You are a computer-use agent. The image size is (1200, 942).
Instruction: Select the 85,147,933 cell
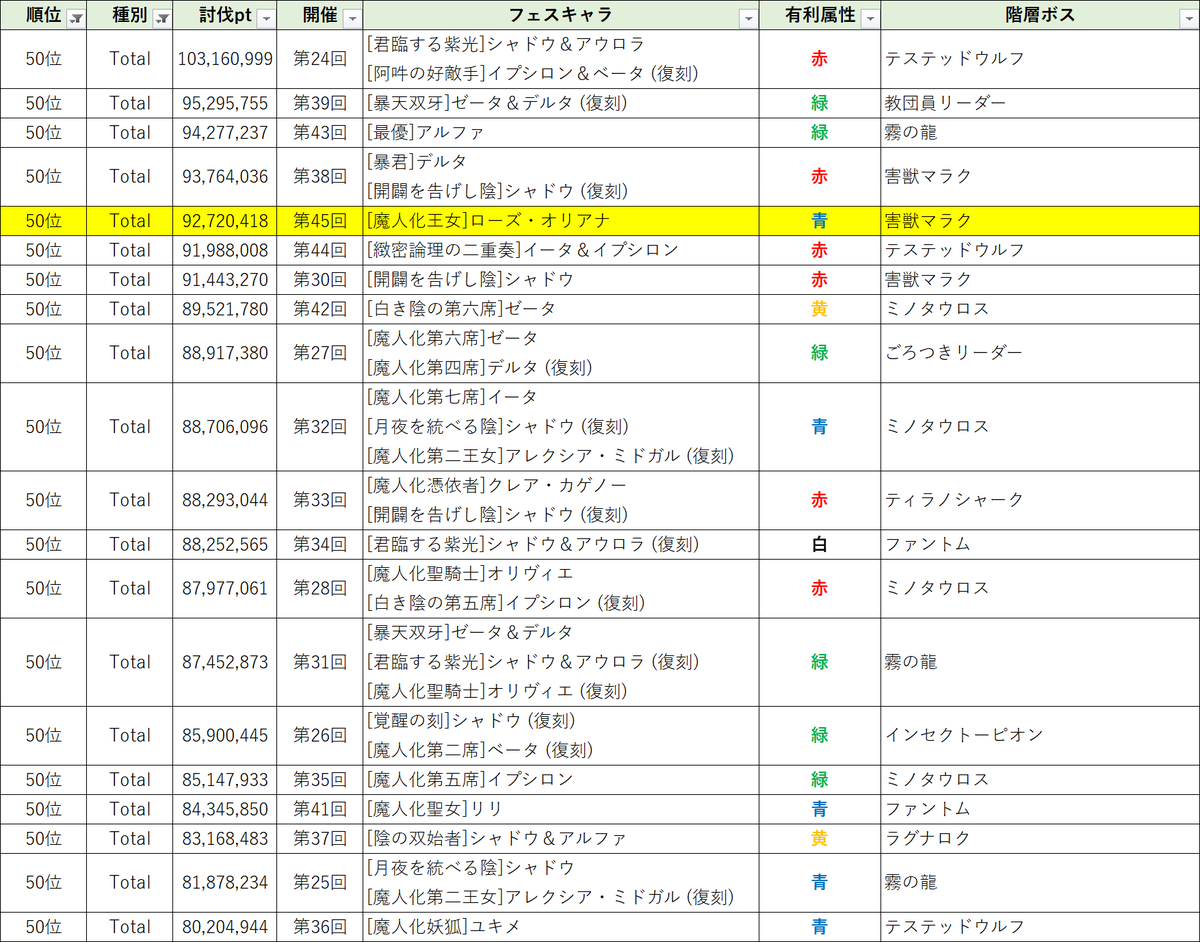click(224, 779)
